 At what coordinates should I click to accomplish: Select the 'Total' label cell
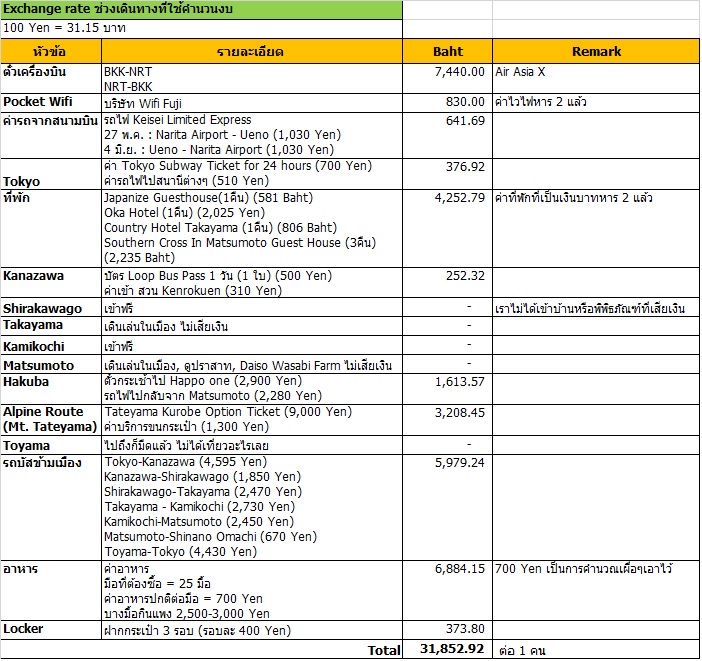pyautogui.click(x=201, y=649)
